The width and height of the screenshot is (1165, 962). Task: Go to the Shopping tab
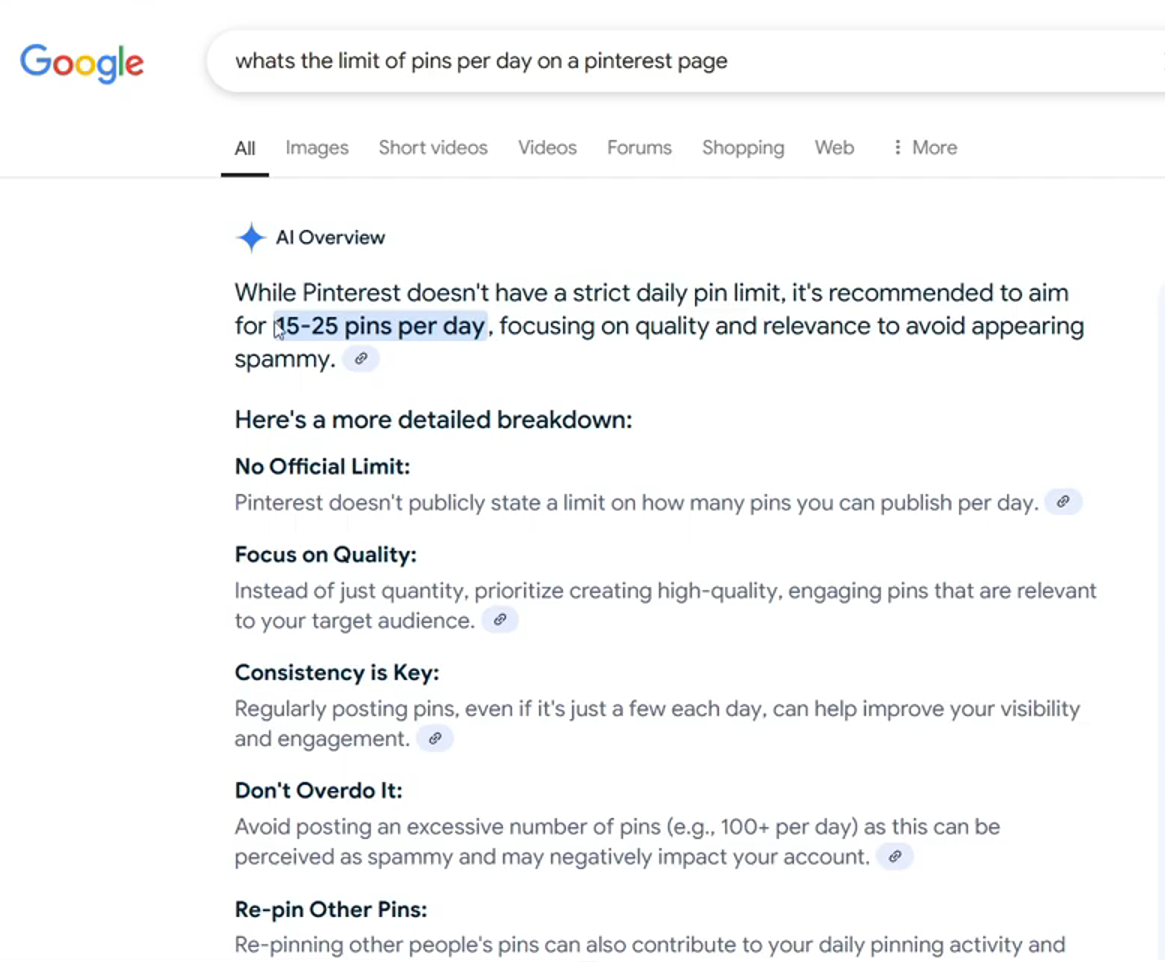point(743,148)
